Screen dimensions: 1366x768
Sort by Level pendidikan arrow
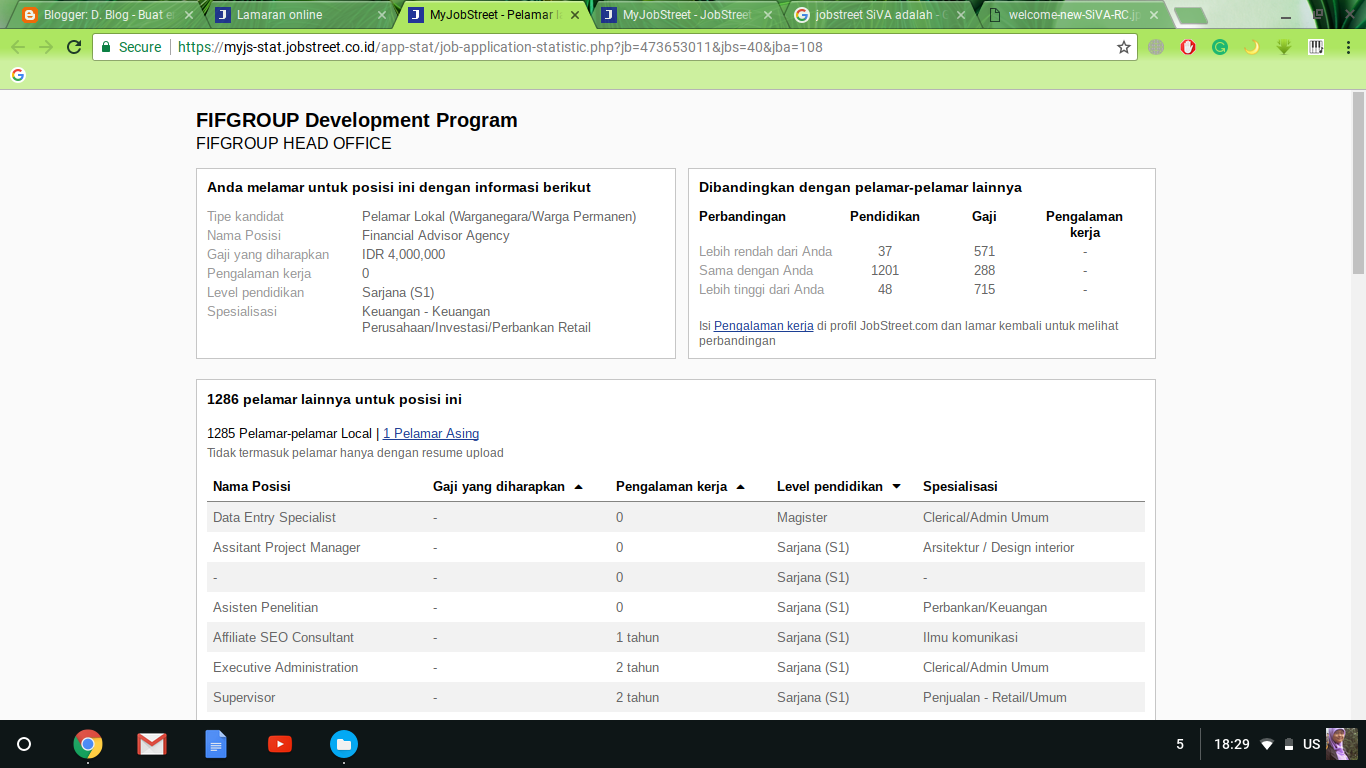point(896,487)
